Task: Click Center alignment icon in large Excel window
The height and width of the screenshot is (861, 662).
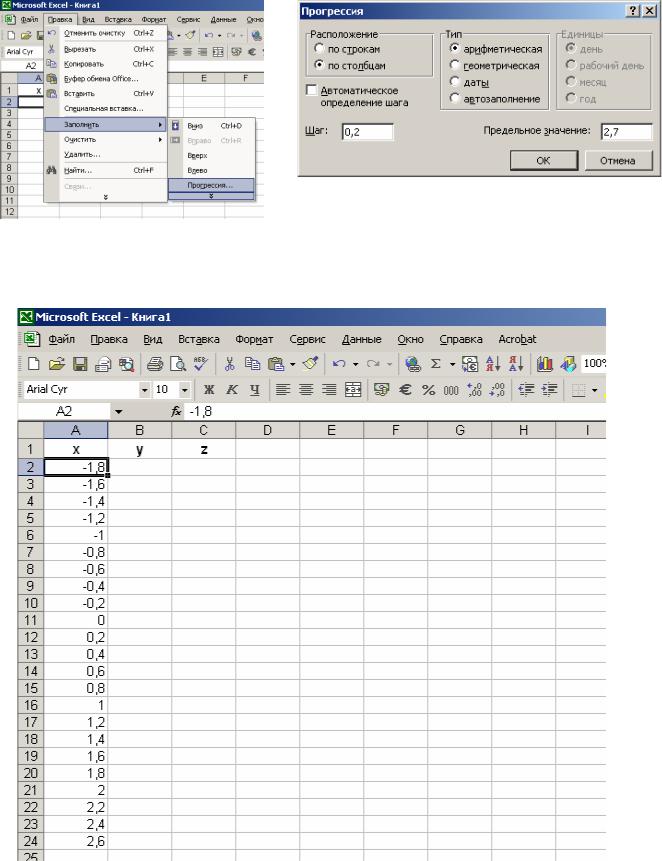Action: pyautogui.click(x=306, y=390)
